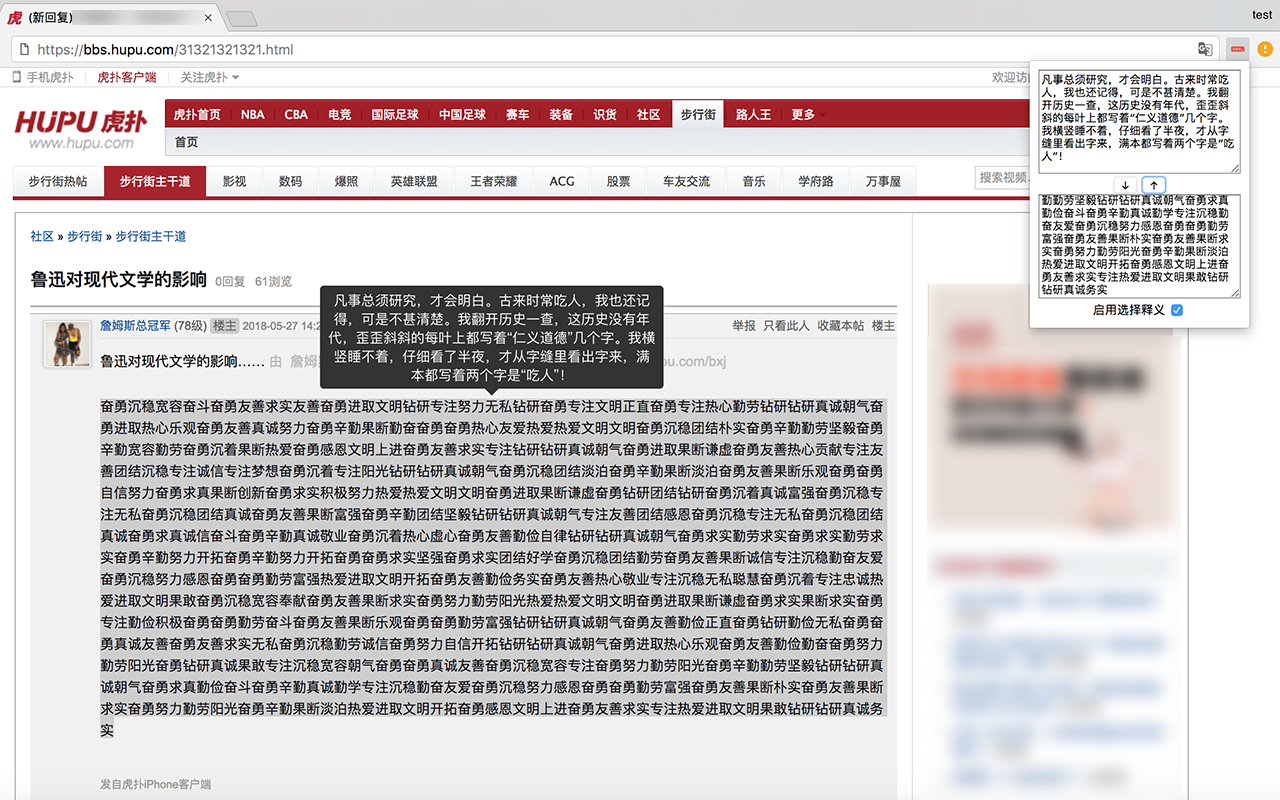Open the 虎扑首页 nav item
1280x800 pixels.
[197, 114]
